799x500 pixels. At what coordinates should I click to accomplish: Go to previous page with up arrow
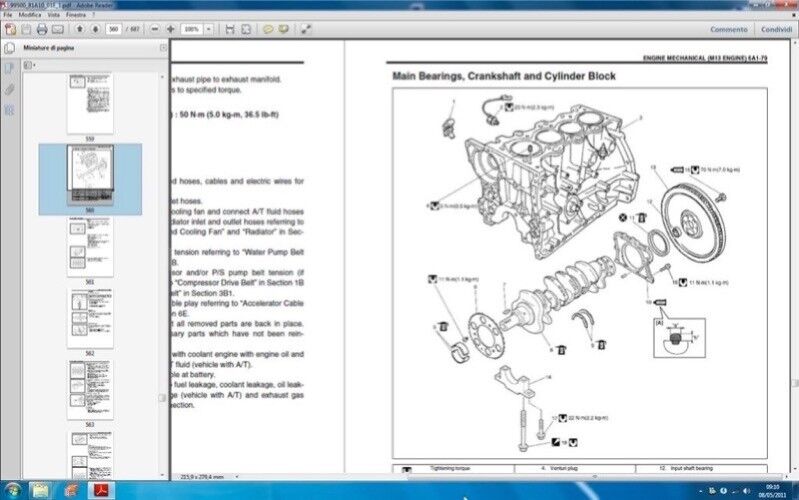pyautogui.click(x=79, y=30)
